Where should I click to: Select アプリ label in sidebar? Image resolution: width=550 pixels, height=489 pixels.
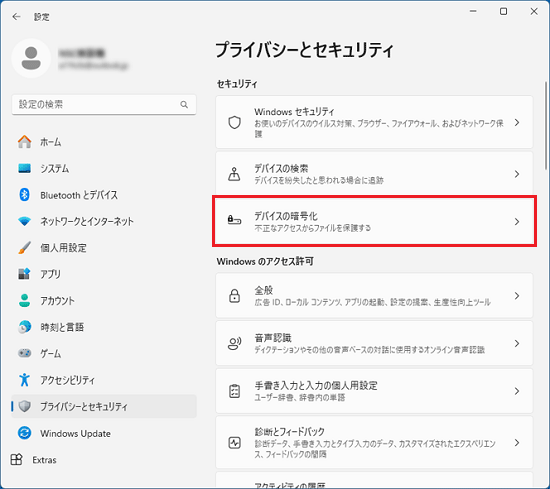[x=50, y=274]
